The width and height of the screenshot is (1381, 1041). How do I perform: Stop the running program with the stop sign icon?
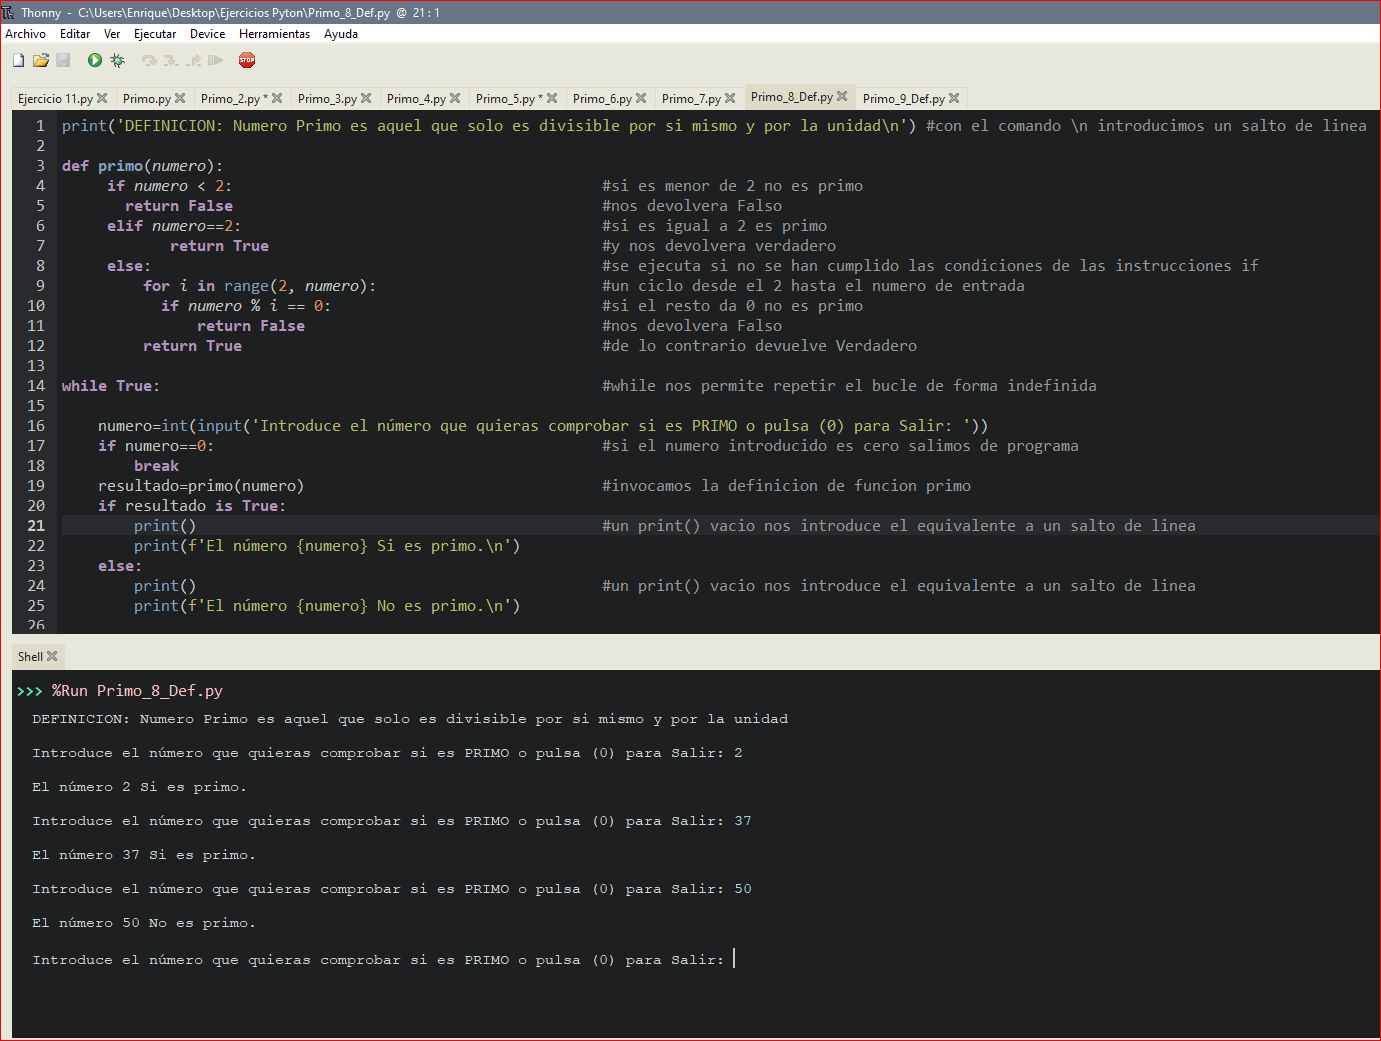click(247, 61)
